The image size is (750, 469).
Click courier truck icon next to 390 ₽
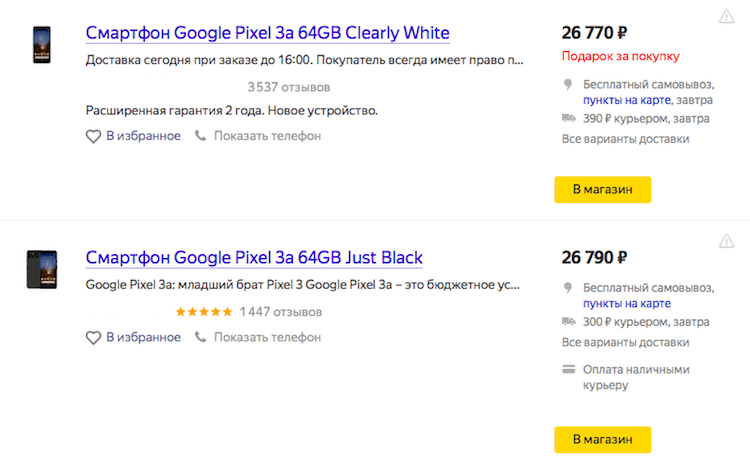pyautogui.click(x=568, y=119)
